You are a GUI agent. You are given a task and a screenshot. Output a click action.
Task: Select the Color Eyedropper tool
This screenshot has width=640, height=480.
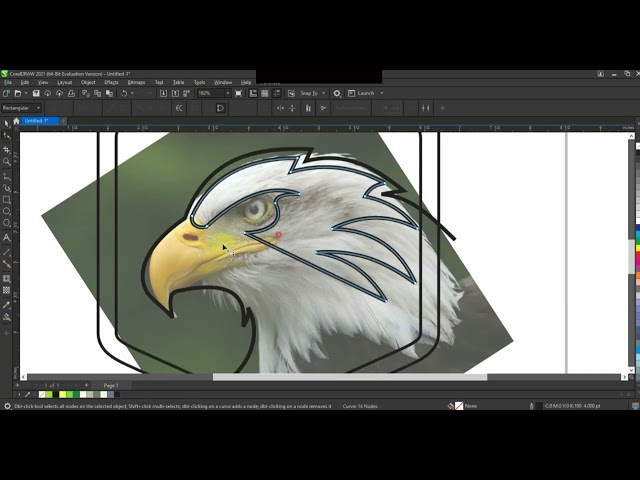[6, 305]
